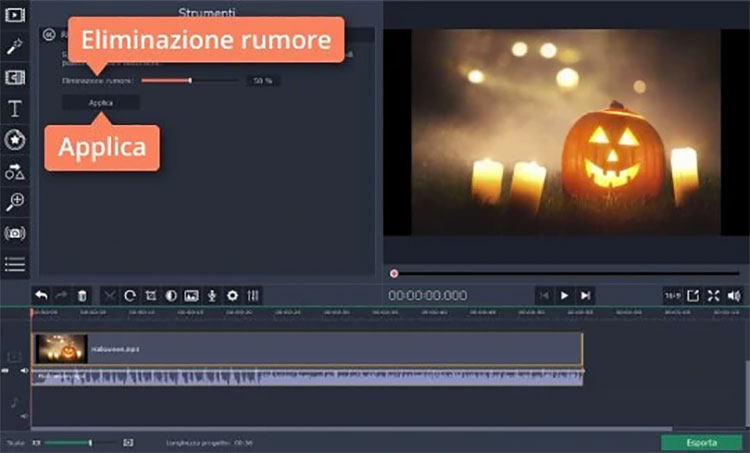
Task: Adjust the timeline scale zoom slider
Action: click(90, 442)
